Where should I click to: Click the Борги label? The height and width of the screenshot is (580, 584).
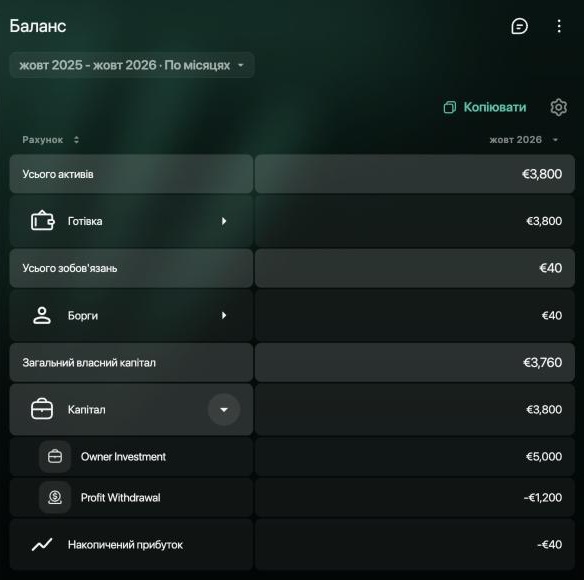[83, 316]
